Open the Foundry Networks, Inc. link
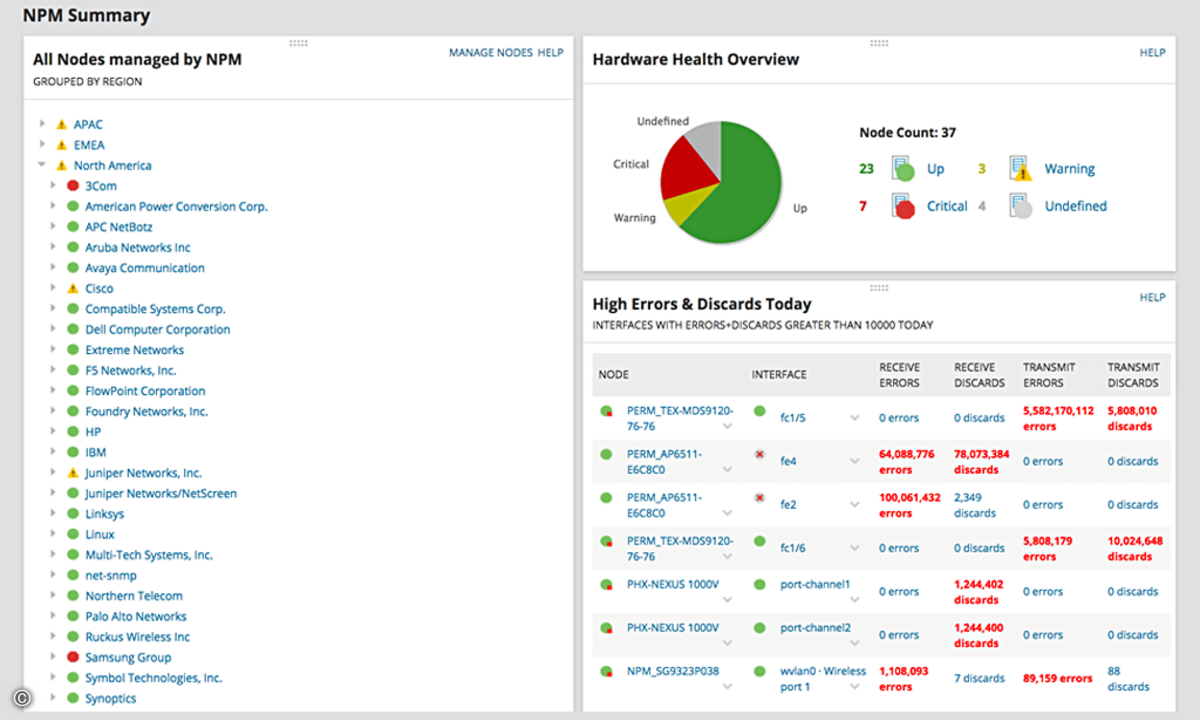Viewport: 1200px width, 720px height. tap(147, 411)
